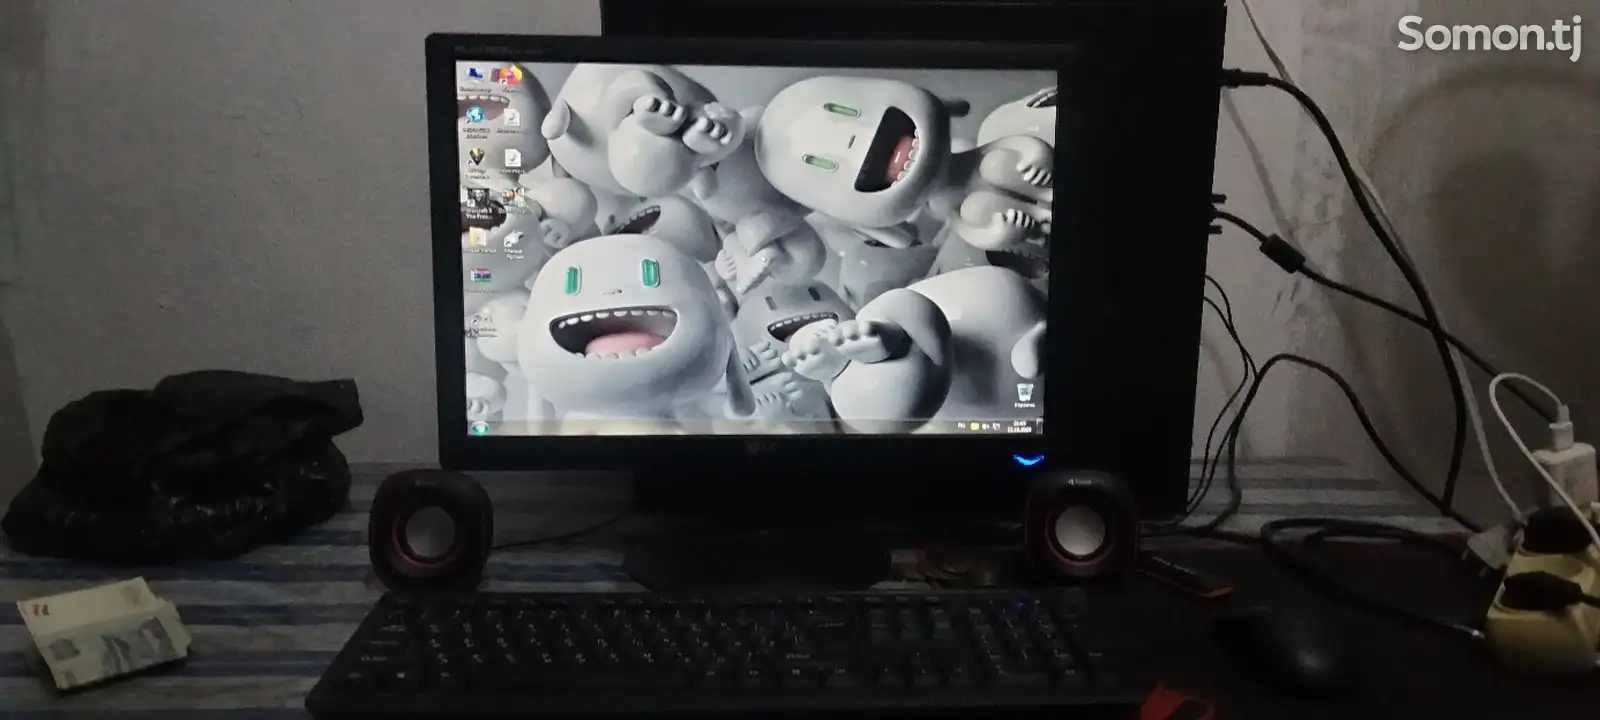Open the white shortcut beside the yellow folder
This screenshot has height=720, width=1600.
513,244
